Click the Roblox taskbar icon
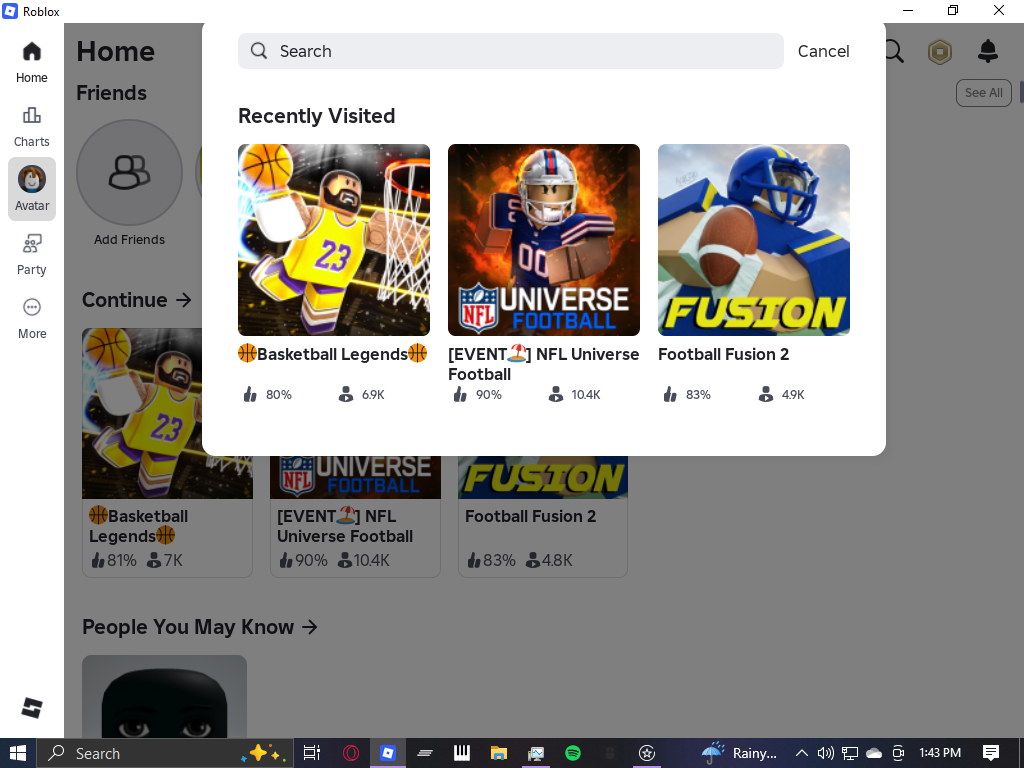This screenshot has width=1024, height=768. pyautogui.click(x=388, y=753)
